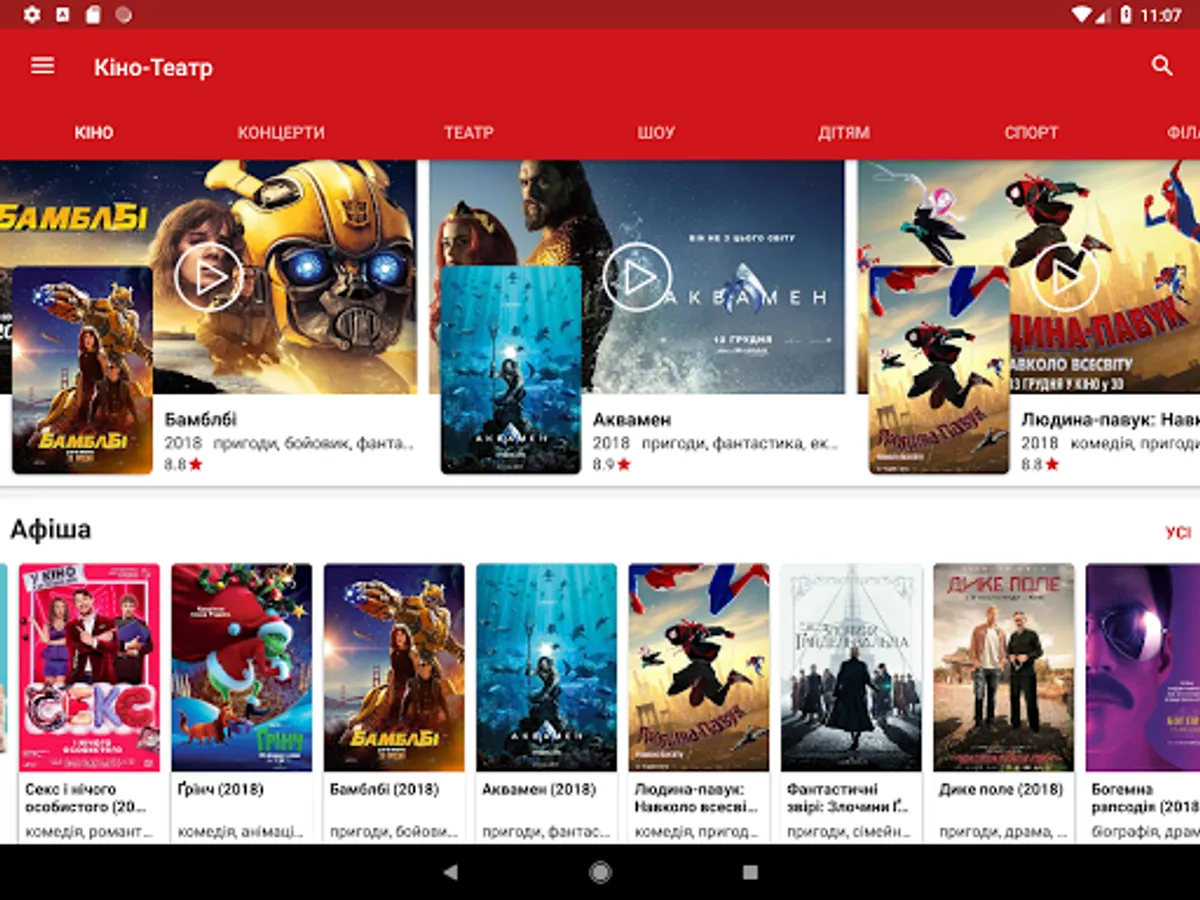The image size is (1200, 900).
Task: Tap the battery icon in status bar
Action: coord(1126,14)
